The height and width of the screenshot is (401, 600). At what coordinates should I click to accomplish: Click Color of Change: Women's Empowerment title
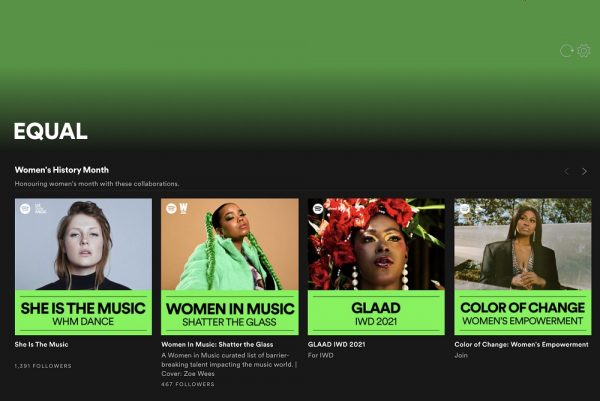point(521,344)
